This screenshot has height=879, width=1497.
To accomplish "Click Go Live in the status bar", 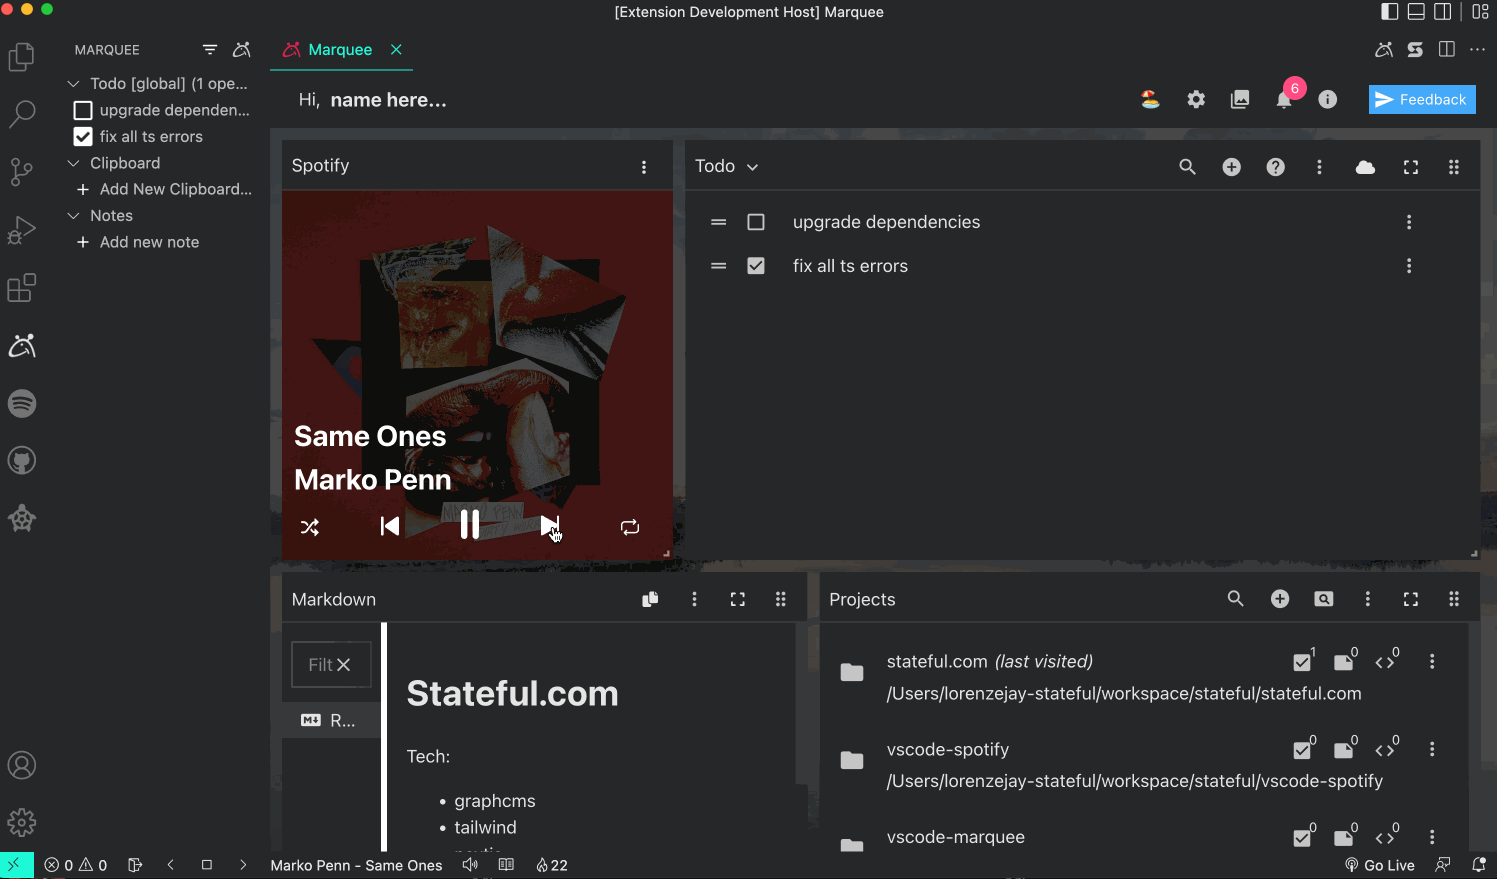I will [x=1380, y=865].
